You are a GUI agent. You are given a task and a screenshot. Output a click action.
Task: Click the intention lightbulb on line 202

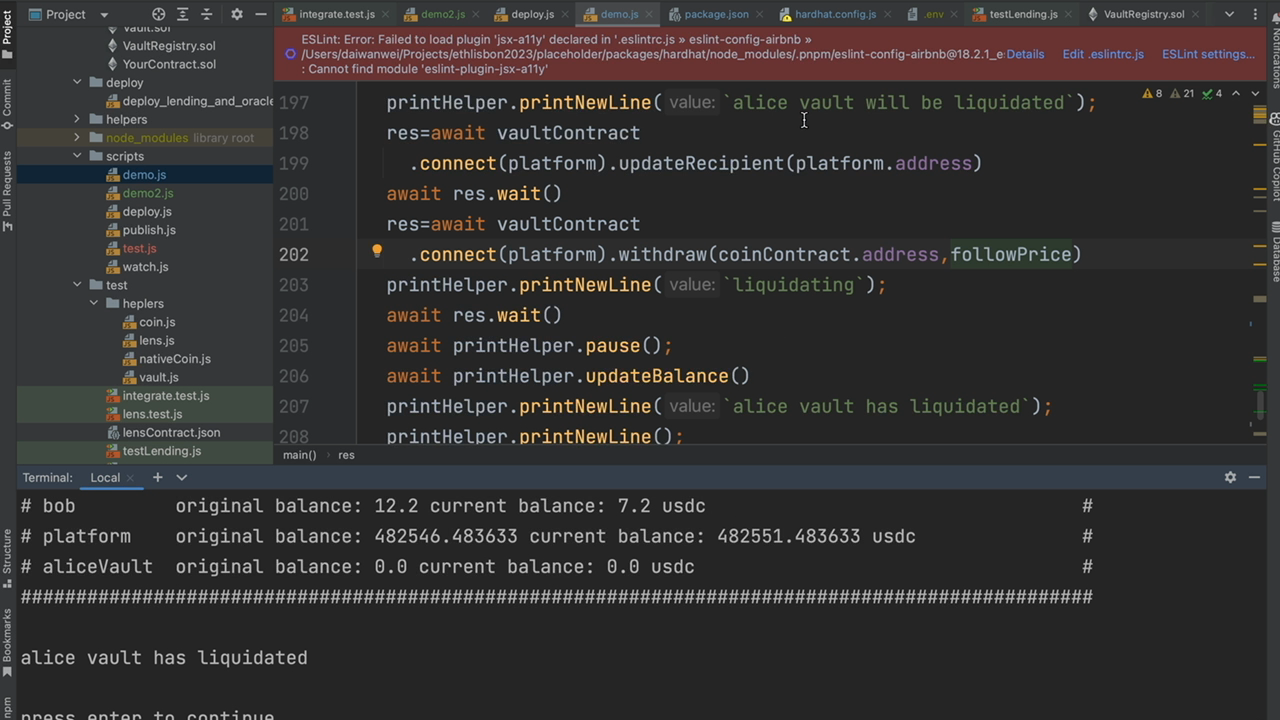[x=377, y=252]
